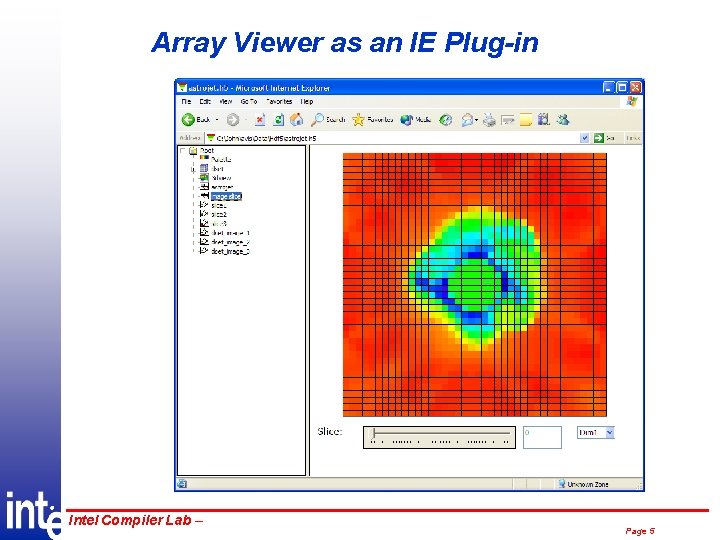
Task: Select the dset_image_2 tree item
Action: point(231,242)
